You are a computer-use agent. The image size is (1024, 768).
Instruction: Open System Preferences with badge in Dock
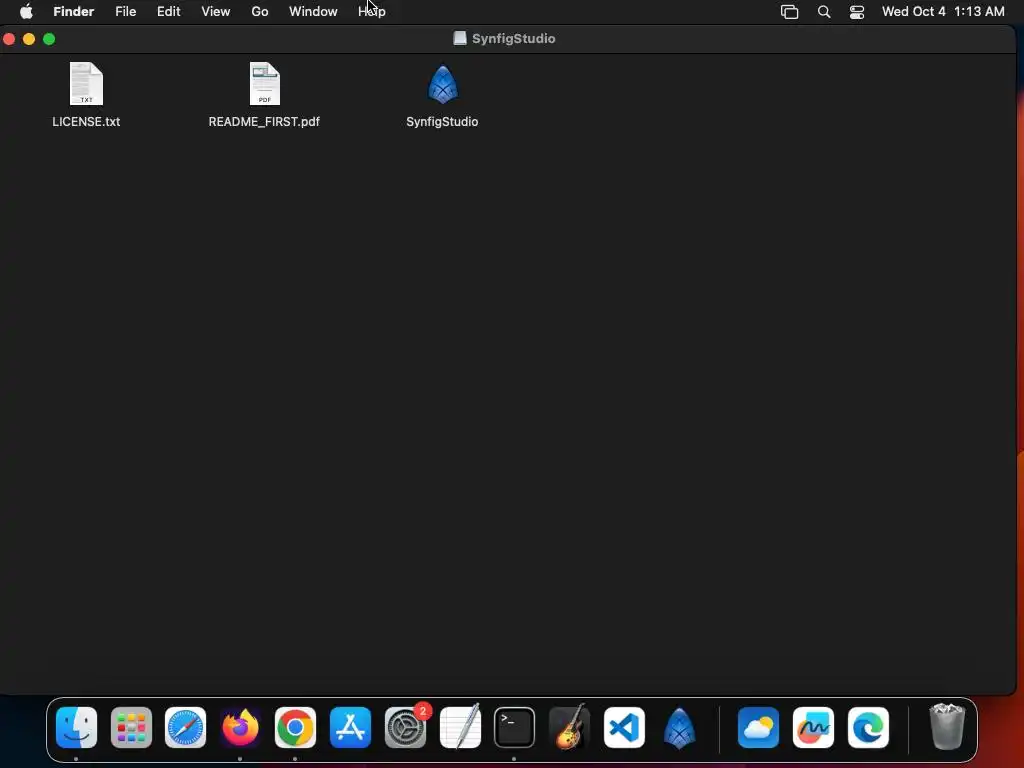(x=406, y=727)
